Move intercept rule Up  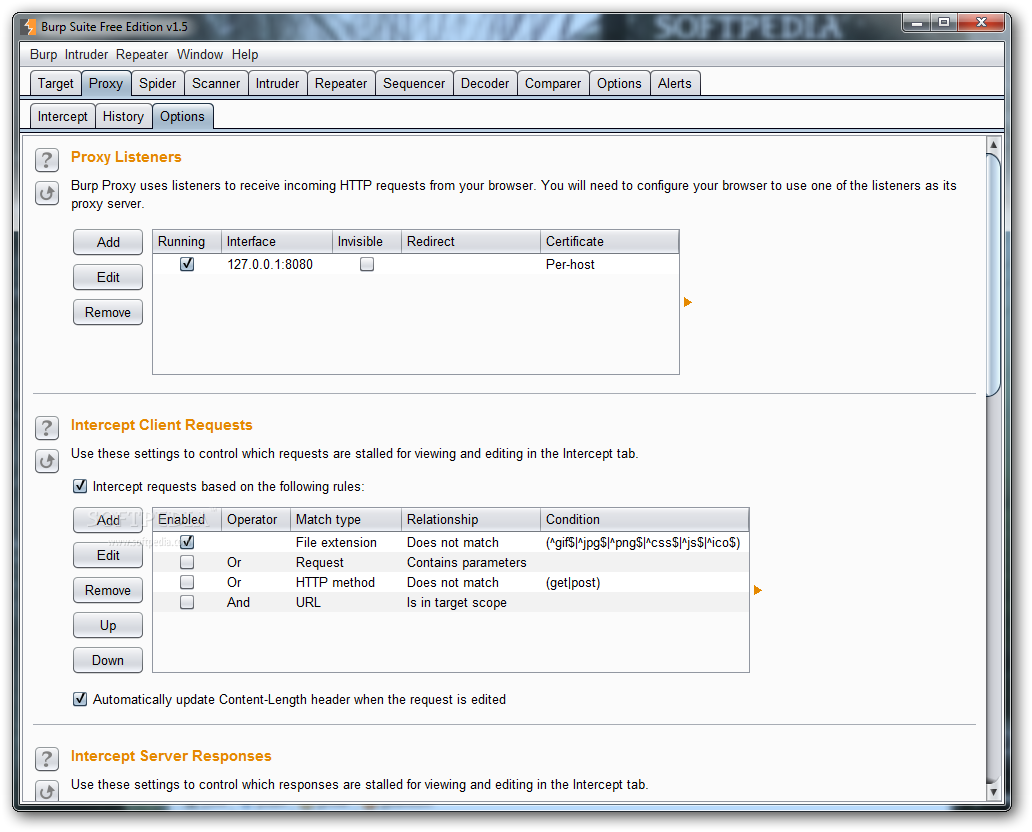[x=108, y=625]
